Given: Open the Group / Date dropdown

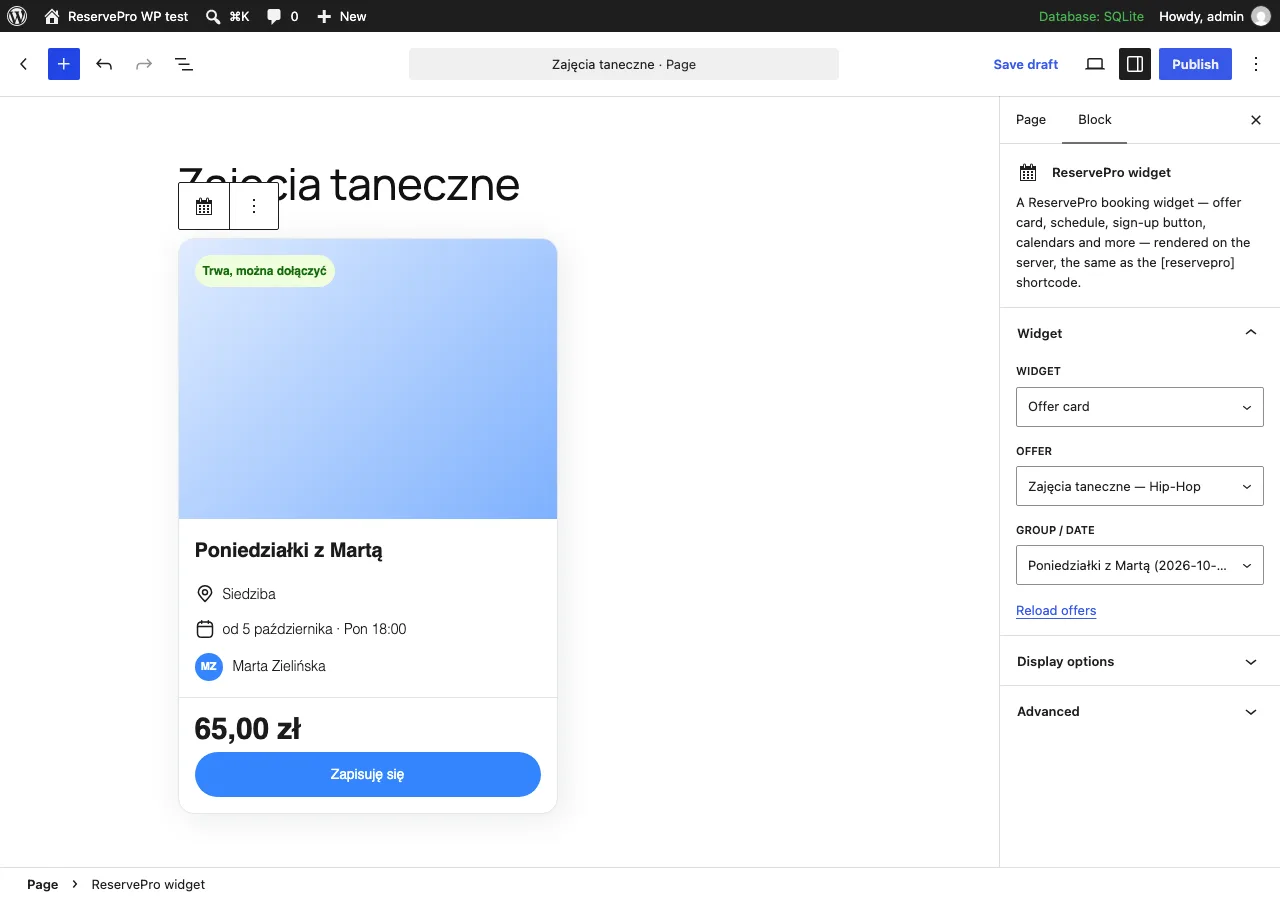Looking at the screenshot, I should pos(1140,566).
